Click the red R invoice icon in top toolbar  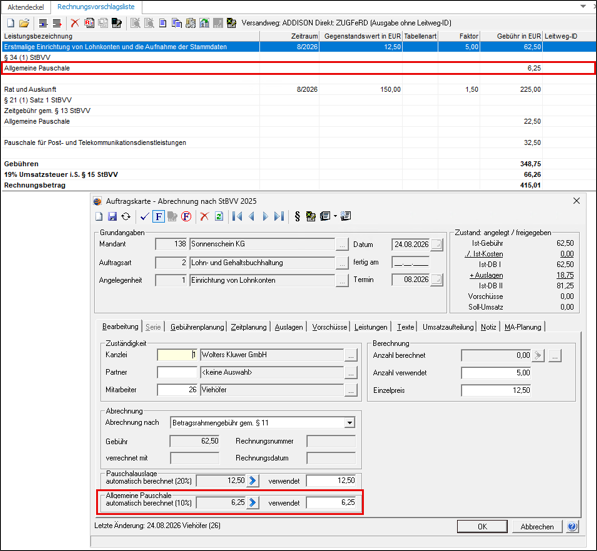[x=89, y=23]
